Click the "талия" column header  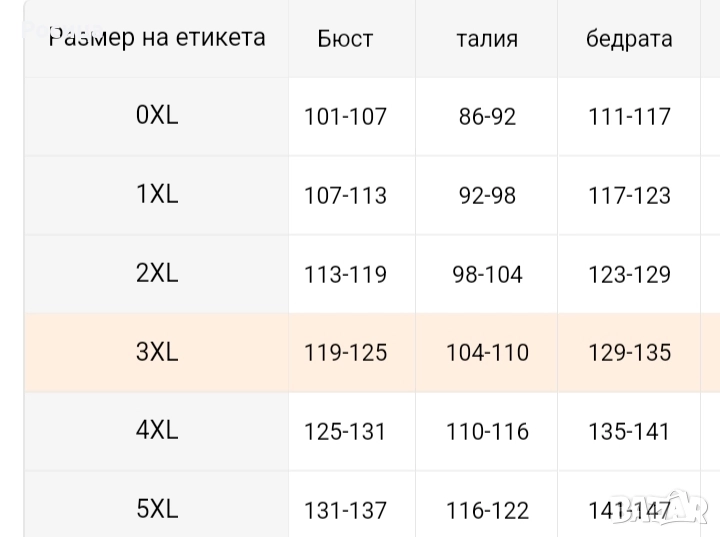[x=487, y=39]
